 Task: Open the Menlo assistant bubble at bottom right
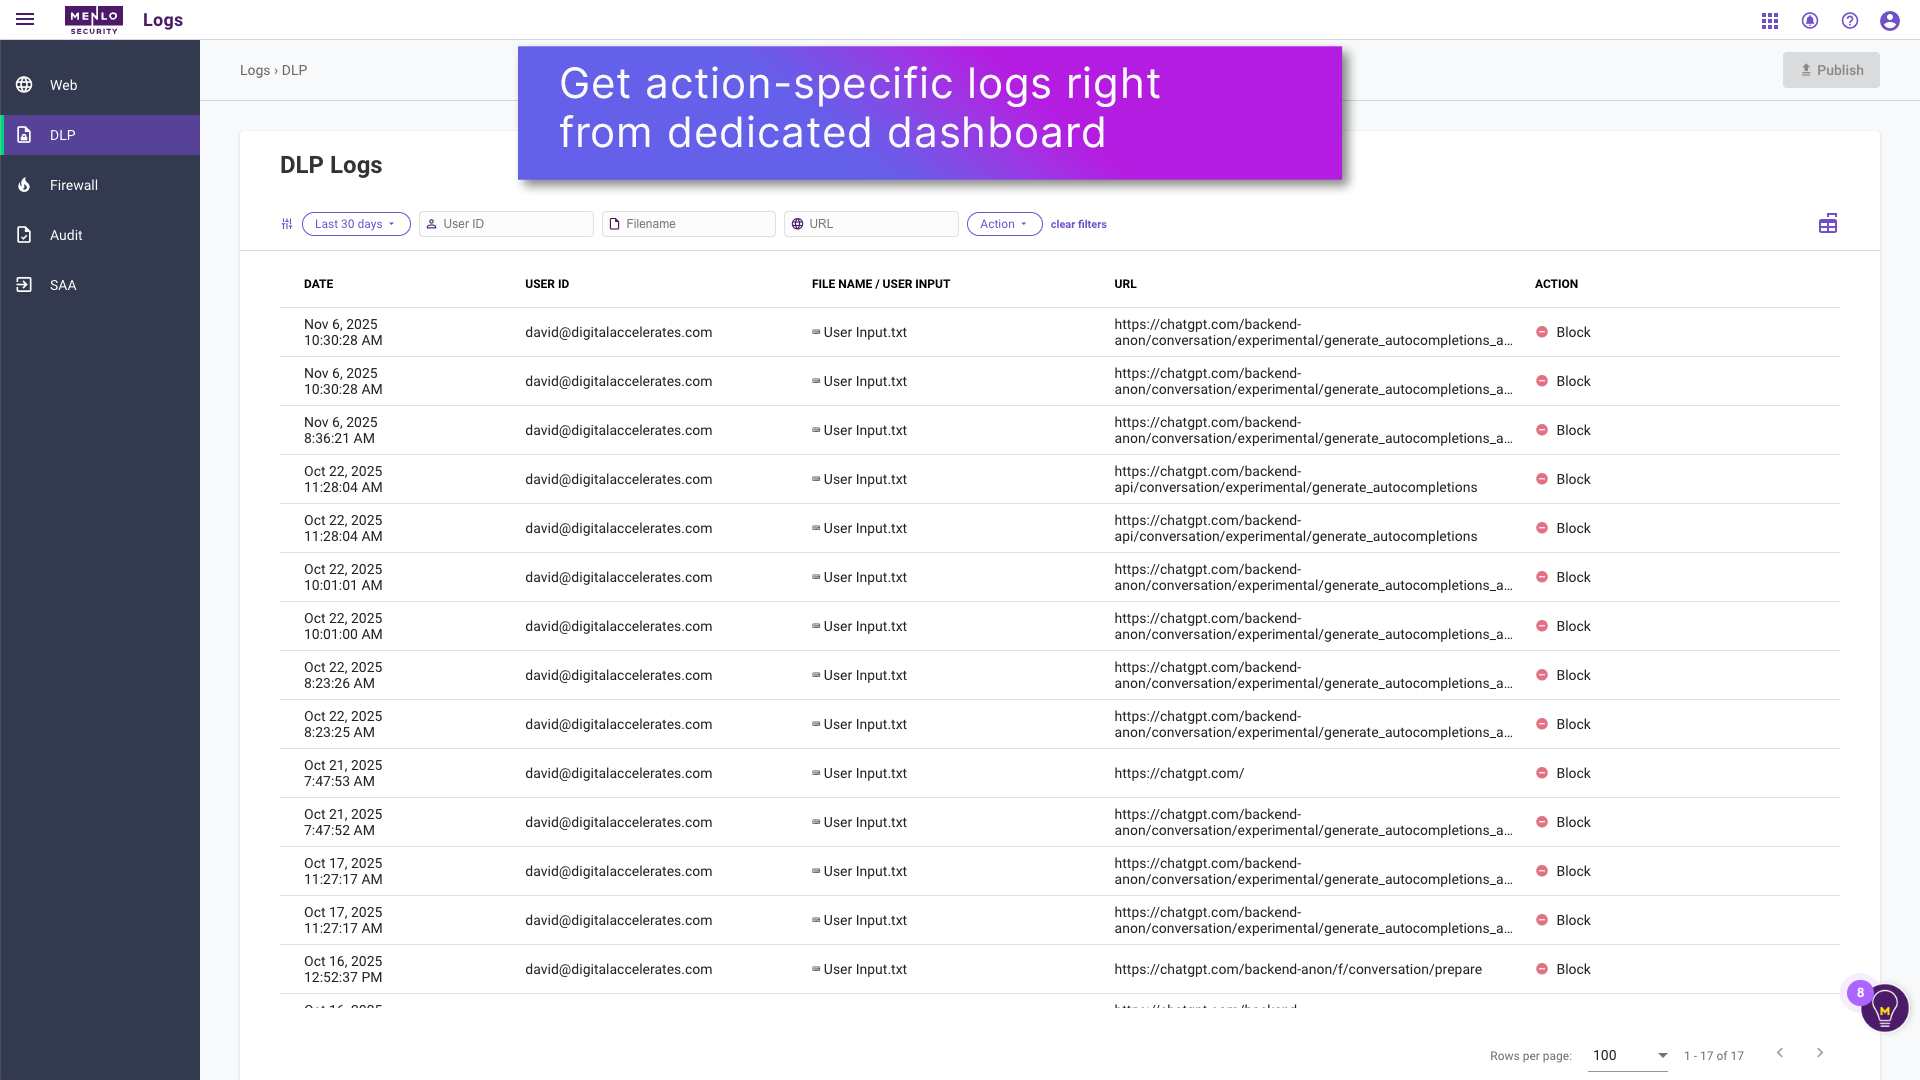click(1884, 1008)
